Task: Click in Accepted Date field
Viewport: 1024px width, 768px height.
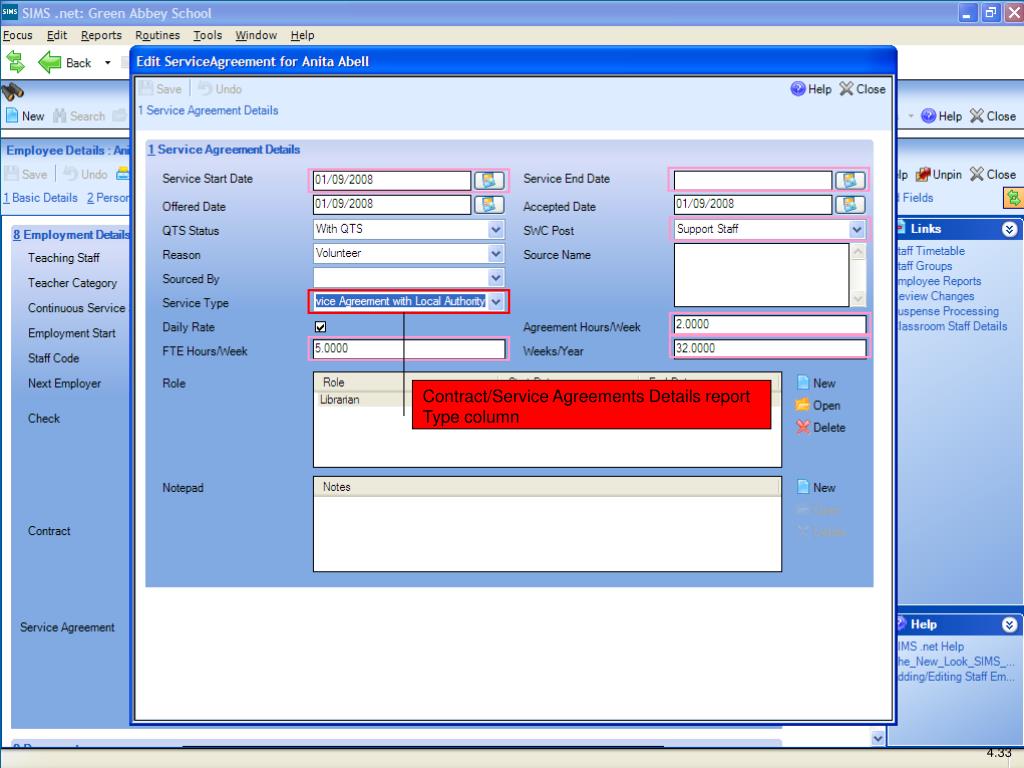Action: tap(753, 204)
